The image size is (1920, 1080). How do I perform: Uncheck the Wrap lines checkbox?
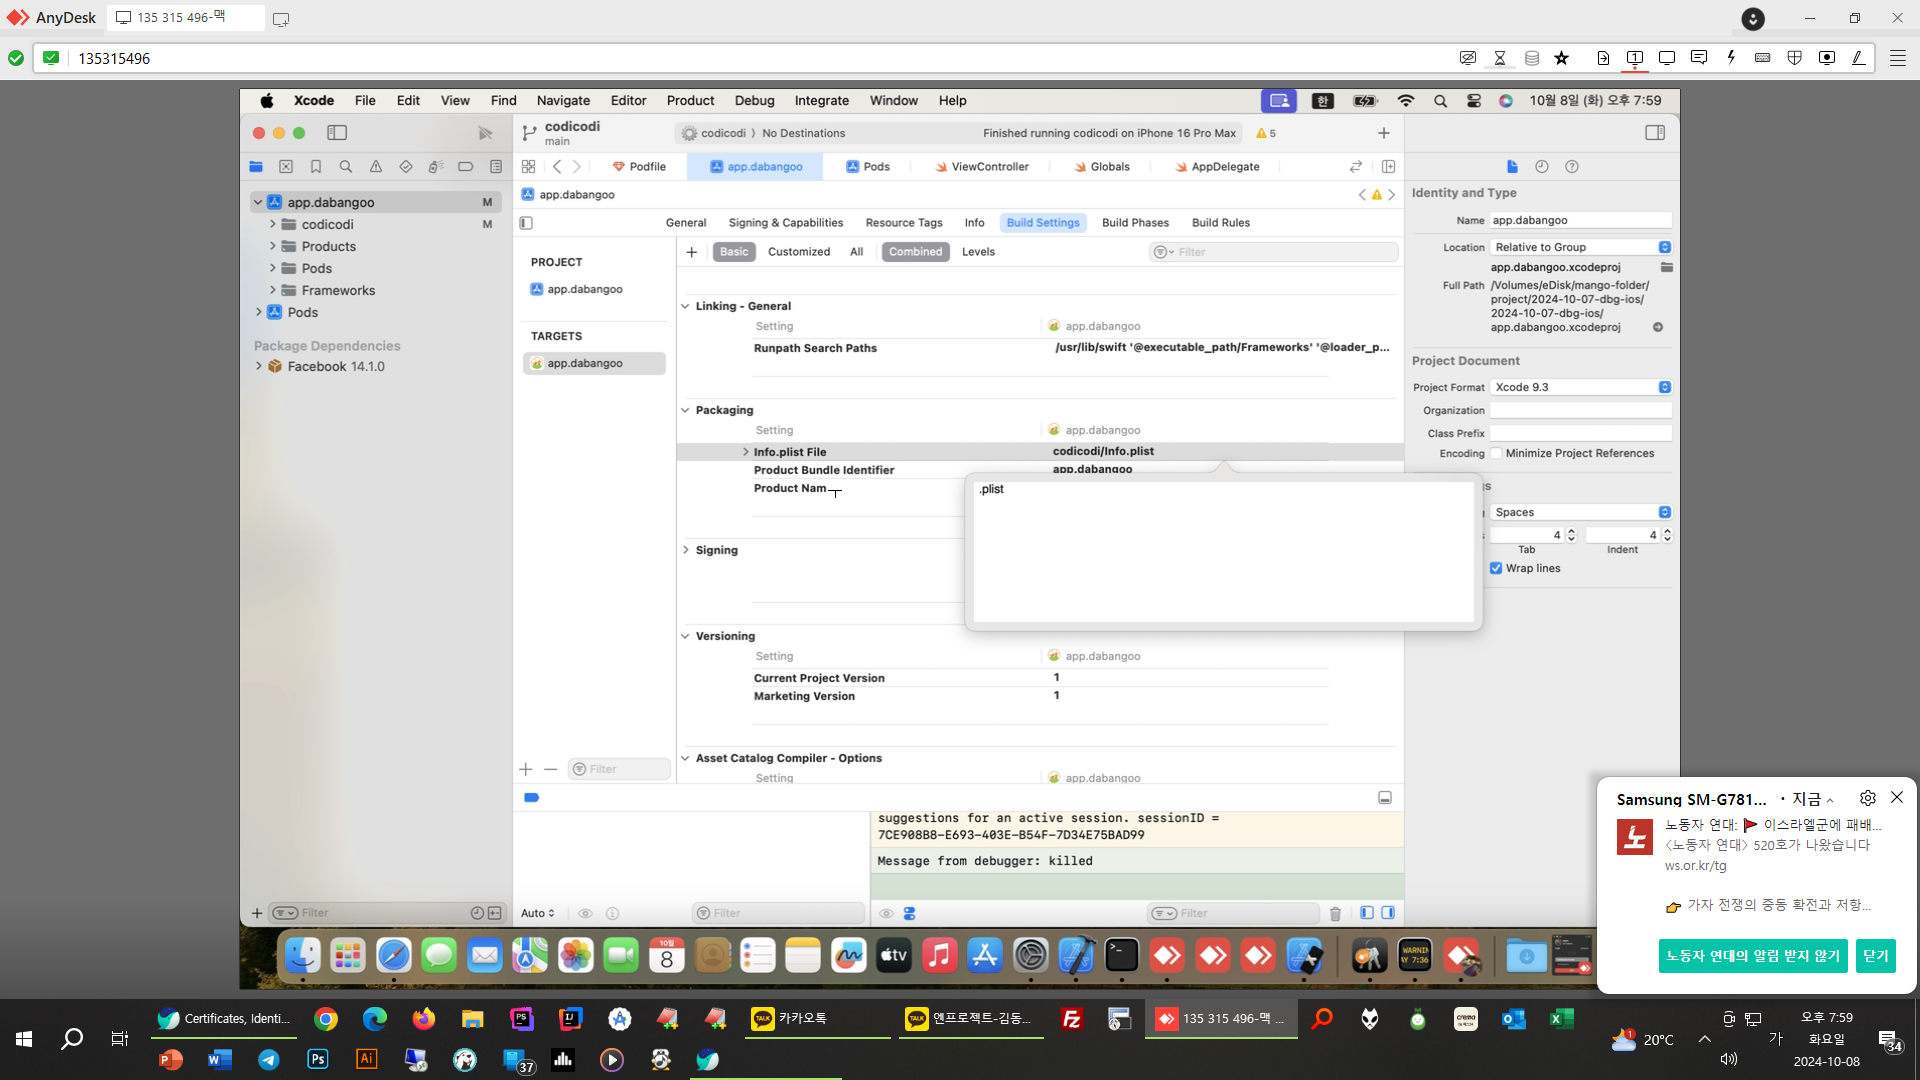click(x=1496, y=568)
